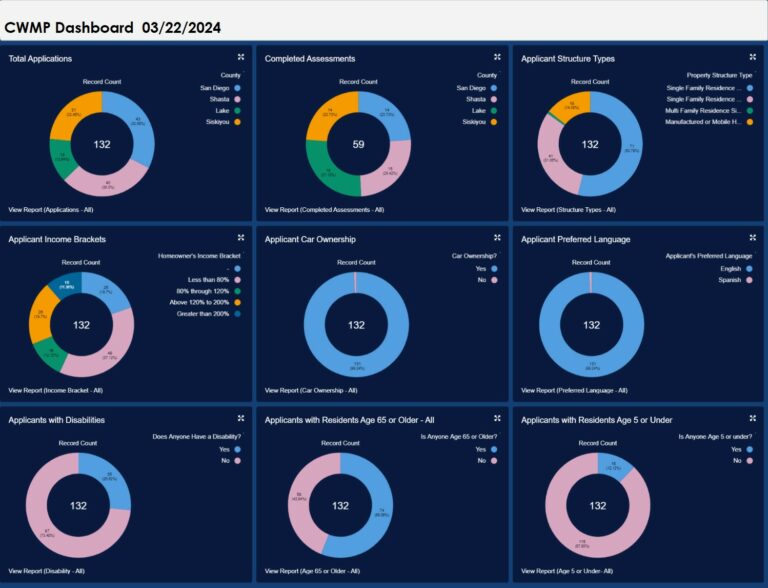Click San Diego legend swatch in Total Applications

236,88
